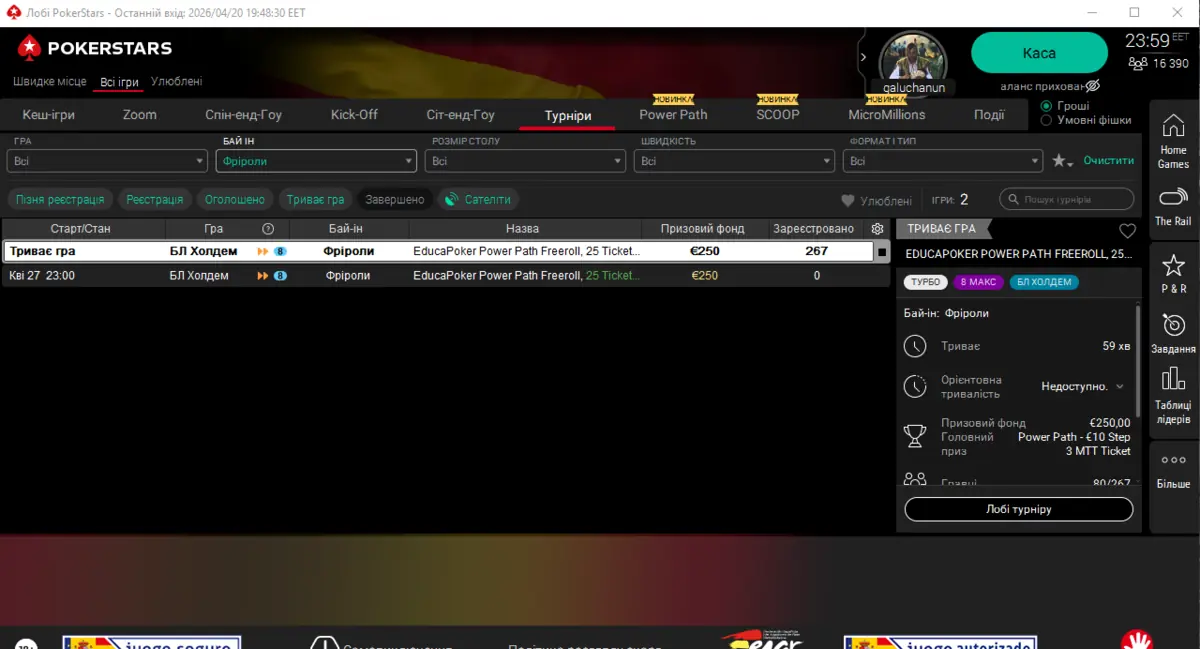Click the Пошук турнірів search field
1200x649 pixels.
coord(1068,200)
